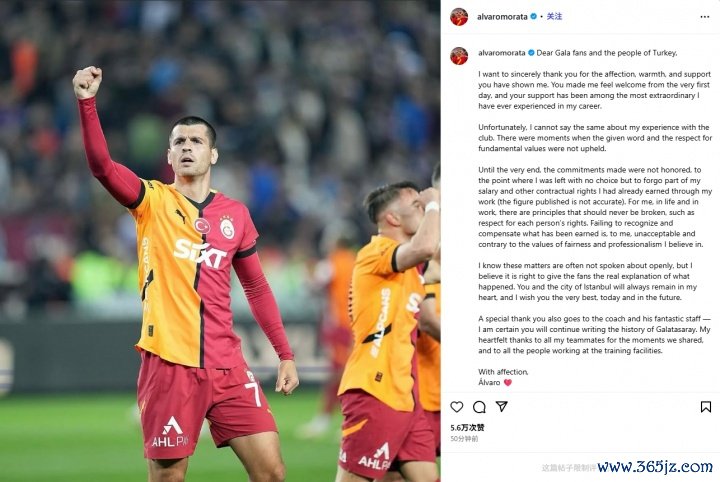Share the post via the paper plane icon

click(502, 406)
